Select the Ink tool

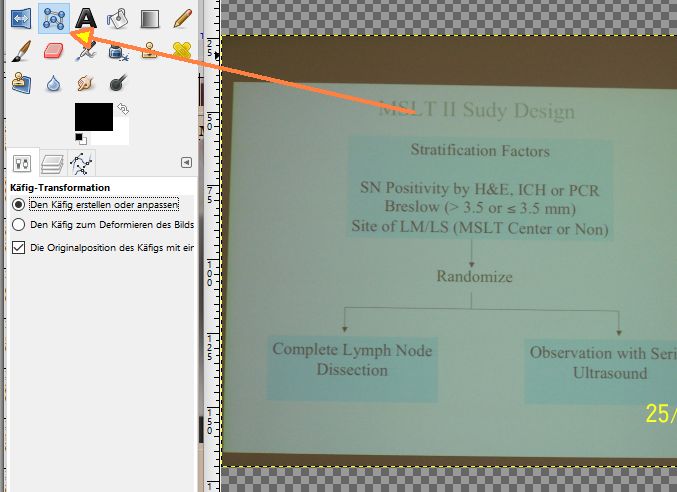pos(118,50)
